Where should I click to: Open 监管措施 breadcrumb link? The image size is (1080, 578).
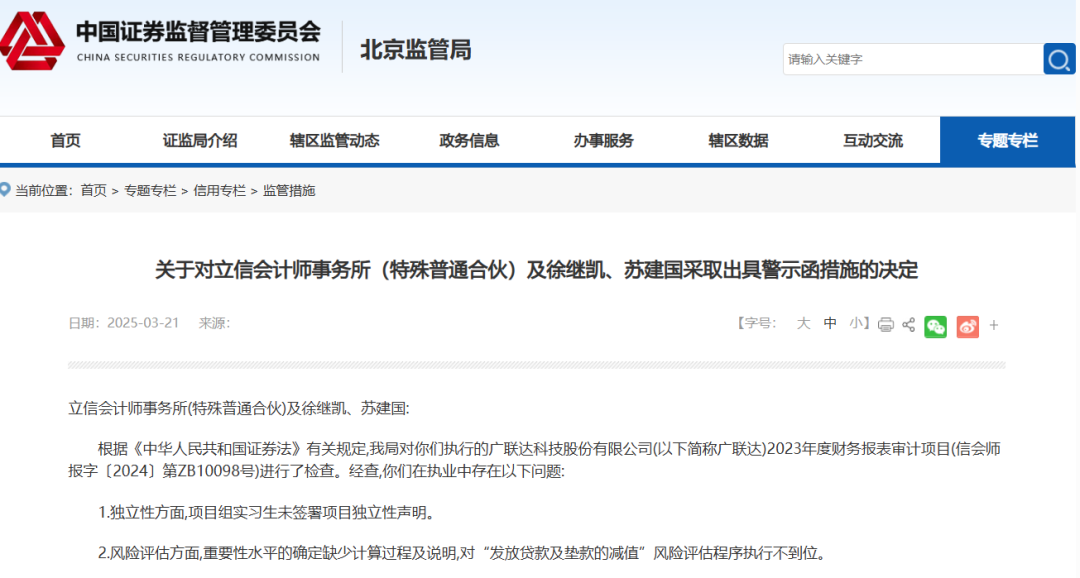pos(289,190)
